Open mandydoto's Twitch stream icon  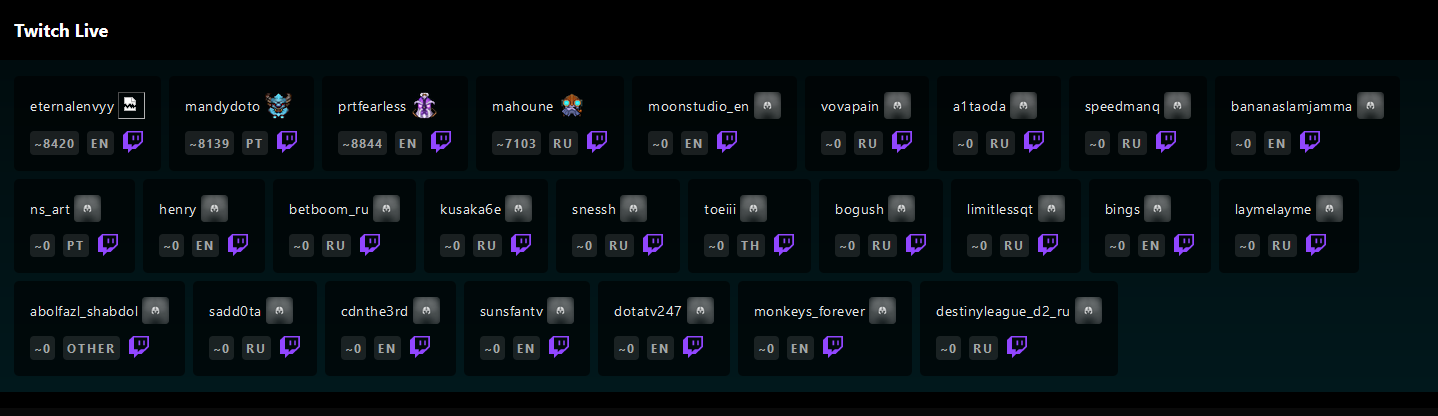tap(287, 142)
